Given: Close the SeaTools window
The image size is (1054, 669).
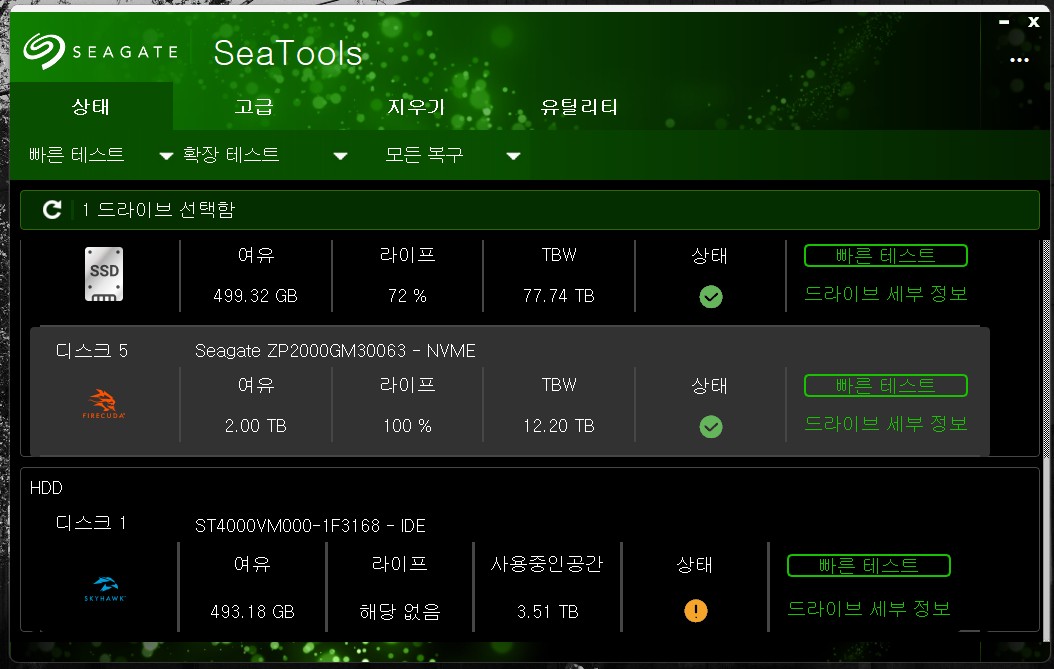Looking at the screenshot, I should [1034, 22].
